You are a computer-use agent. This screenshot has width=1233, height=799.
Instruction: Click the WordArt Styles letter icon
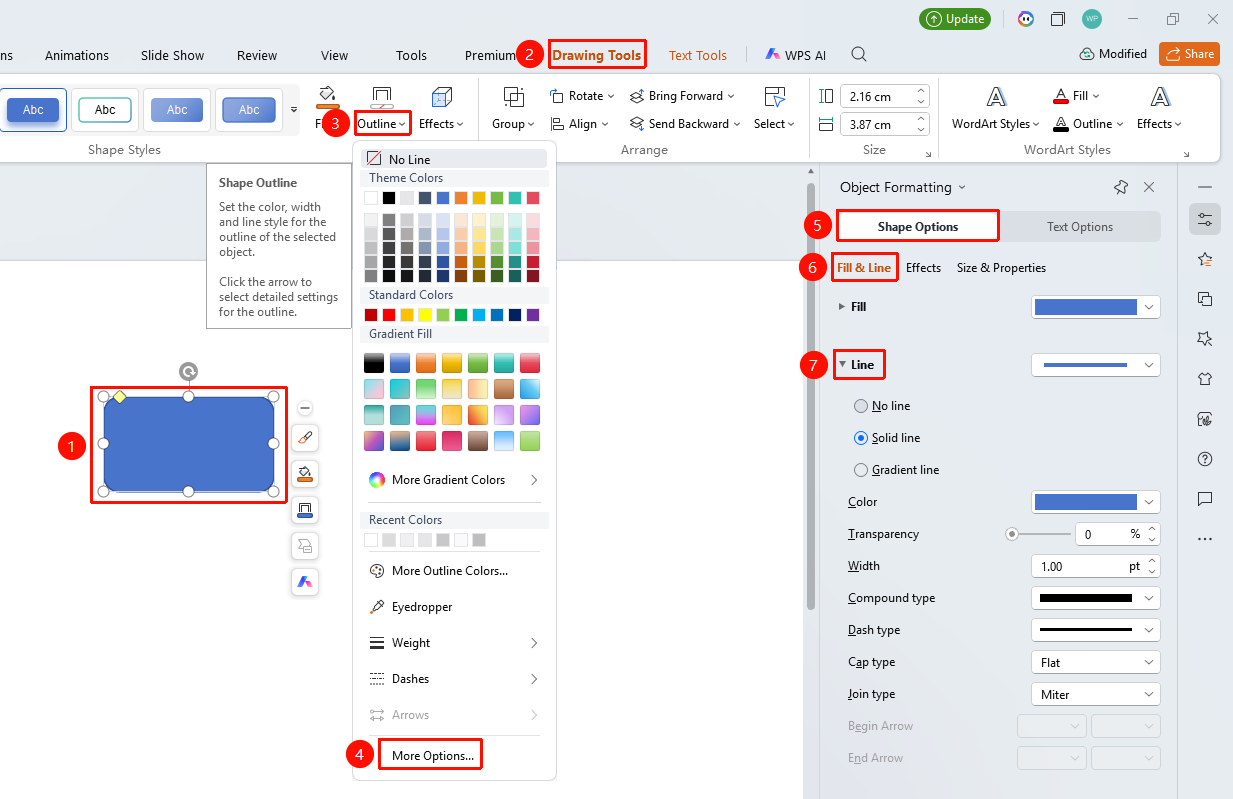point(996,97)
